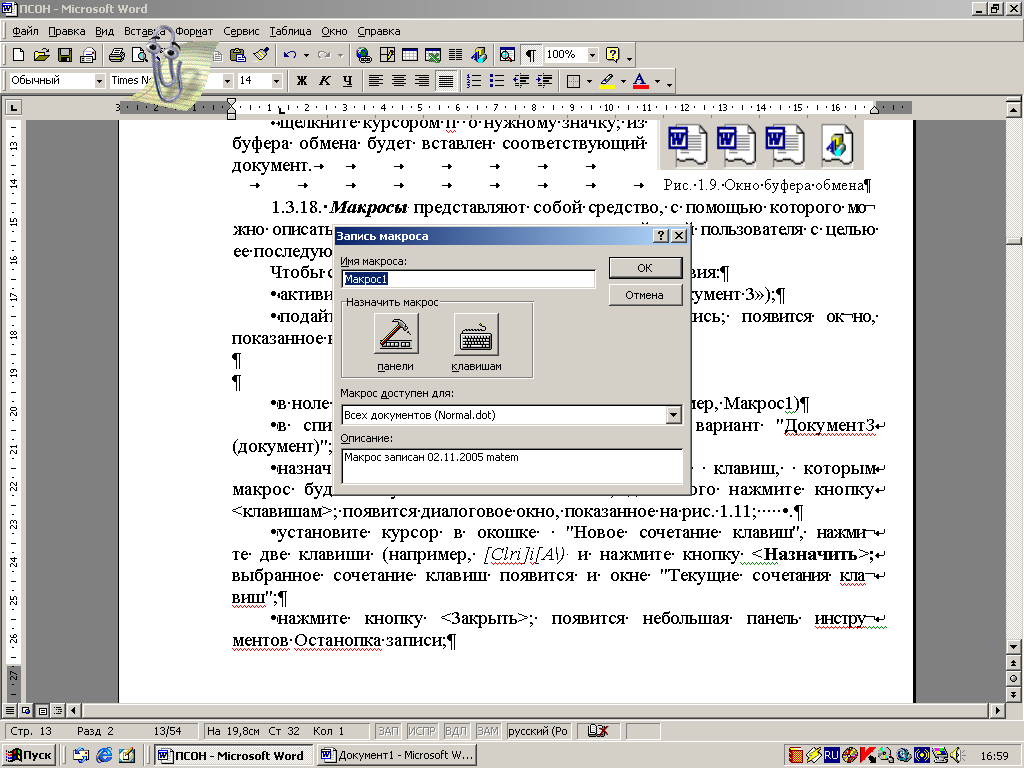Screen dimensions: 1024x768
Task: Open the Drawing toolbar icon
Action: coord(479,56)
